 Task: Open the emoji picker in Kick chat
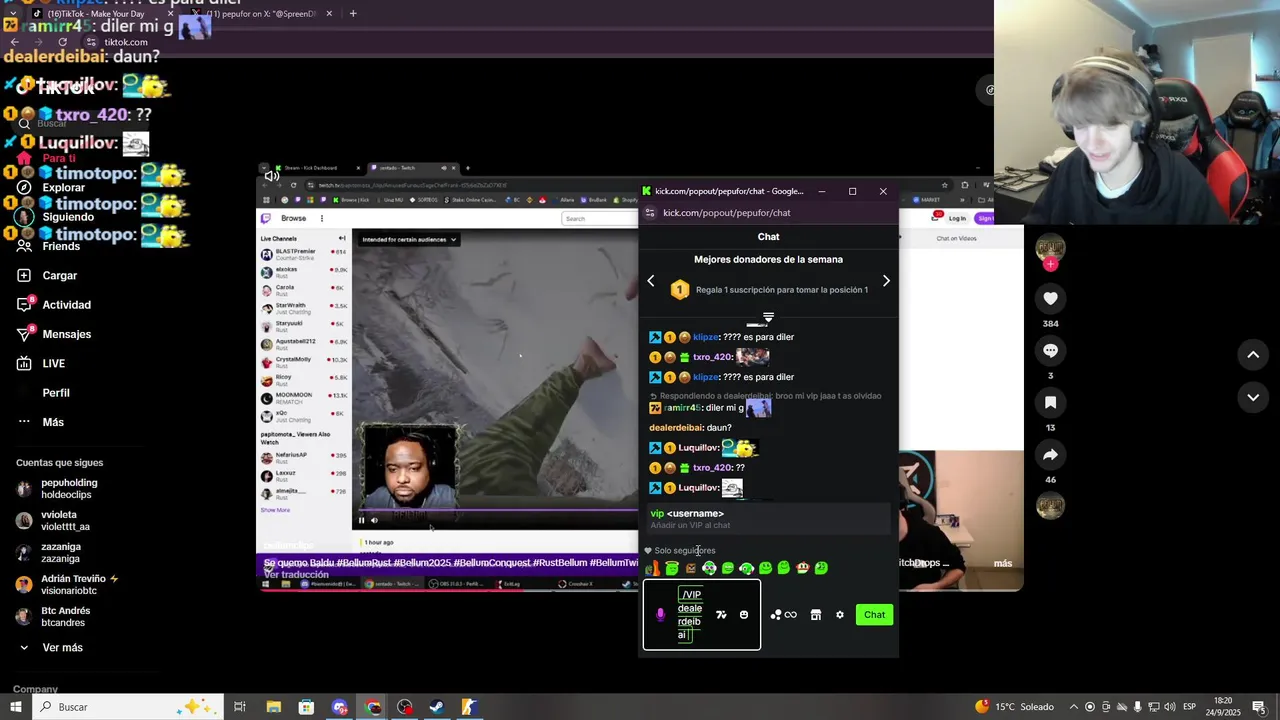pos(744,615)
